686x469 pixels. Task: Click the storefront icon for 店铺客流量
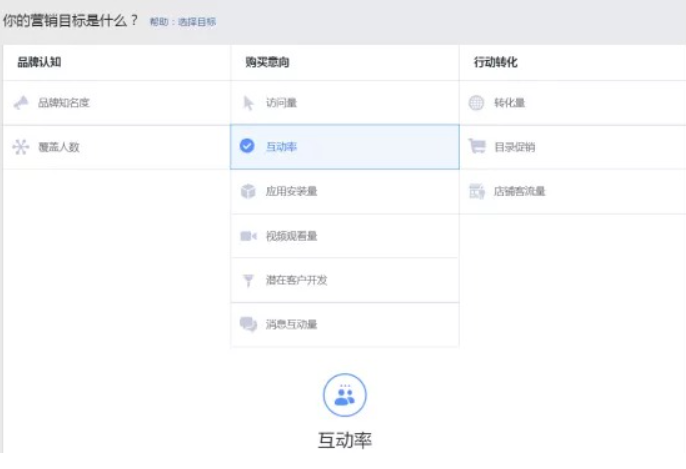coord(476,191)
